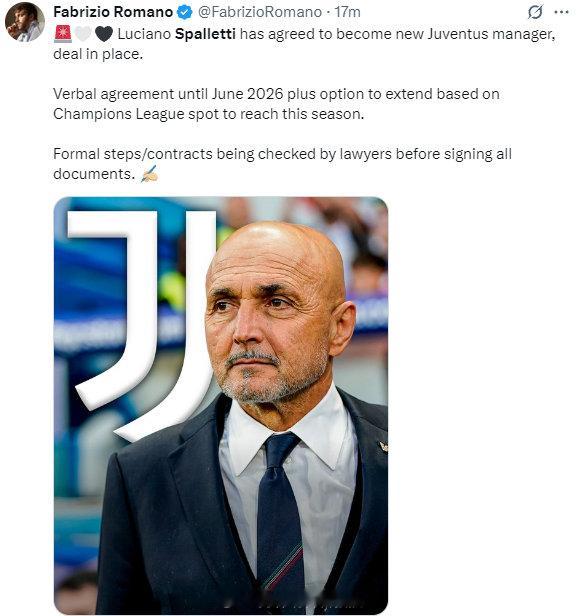Image resolution: width=584 pixels, height=616 pixels.
Task: Click the navy tie in the photo
Action: (280, 513)
